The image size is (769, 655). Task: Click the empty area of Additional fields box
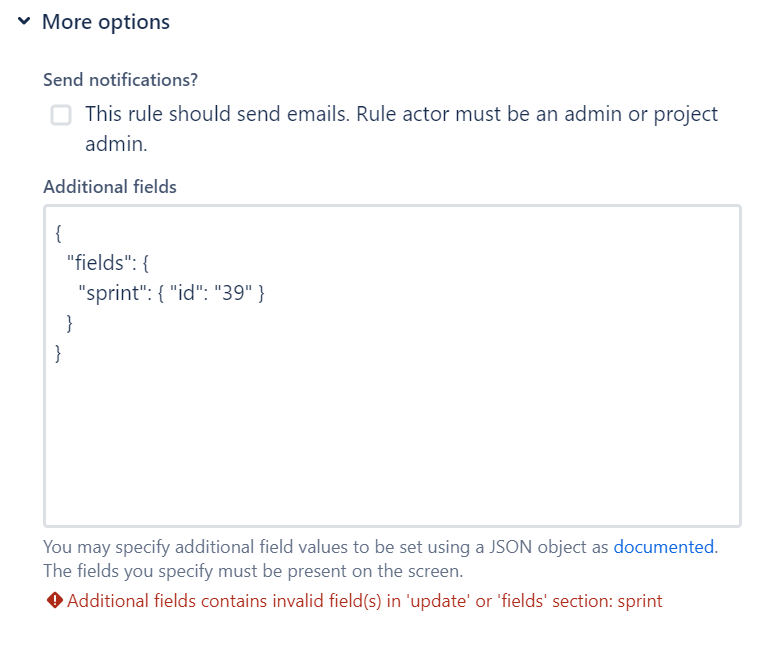(x=392, y=441)
